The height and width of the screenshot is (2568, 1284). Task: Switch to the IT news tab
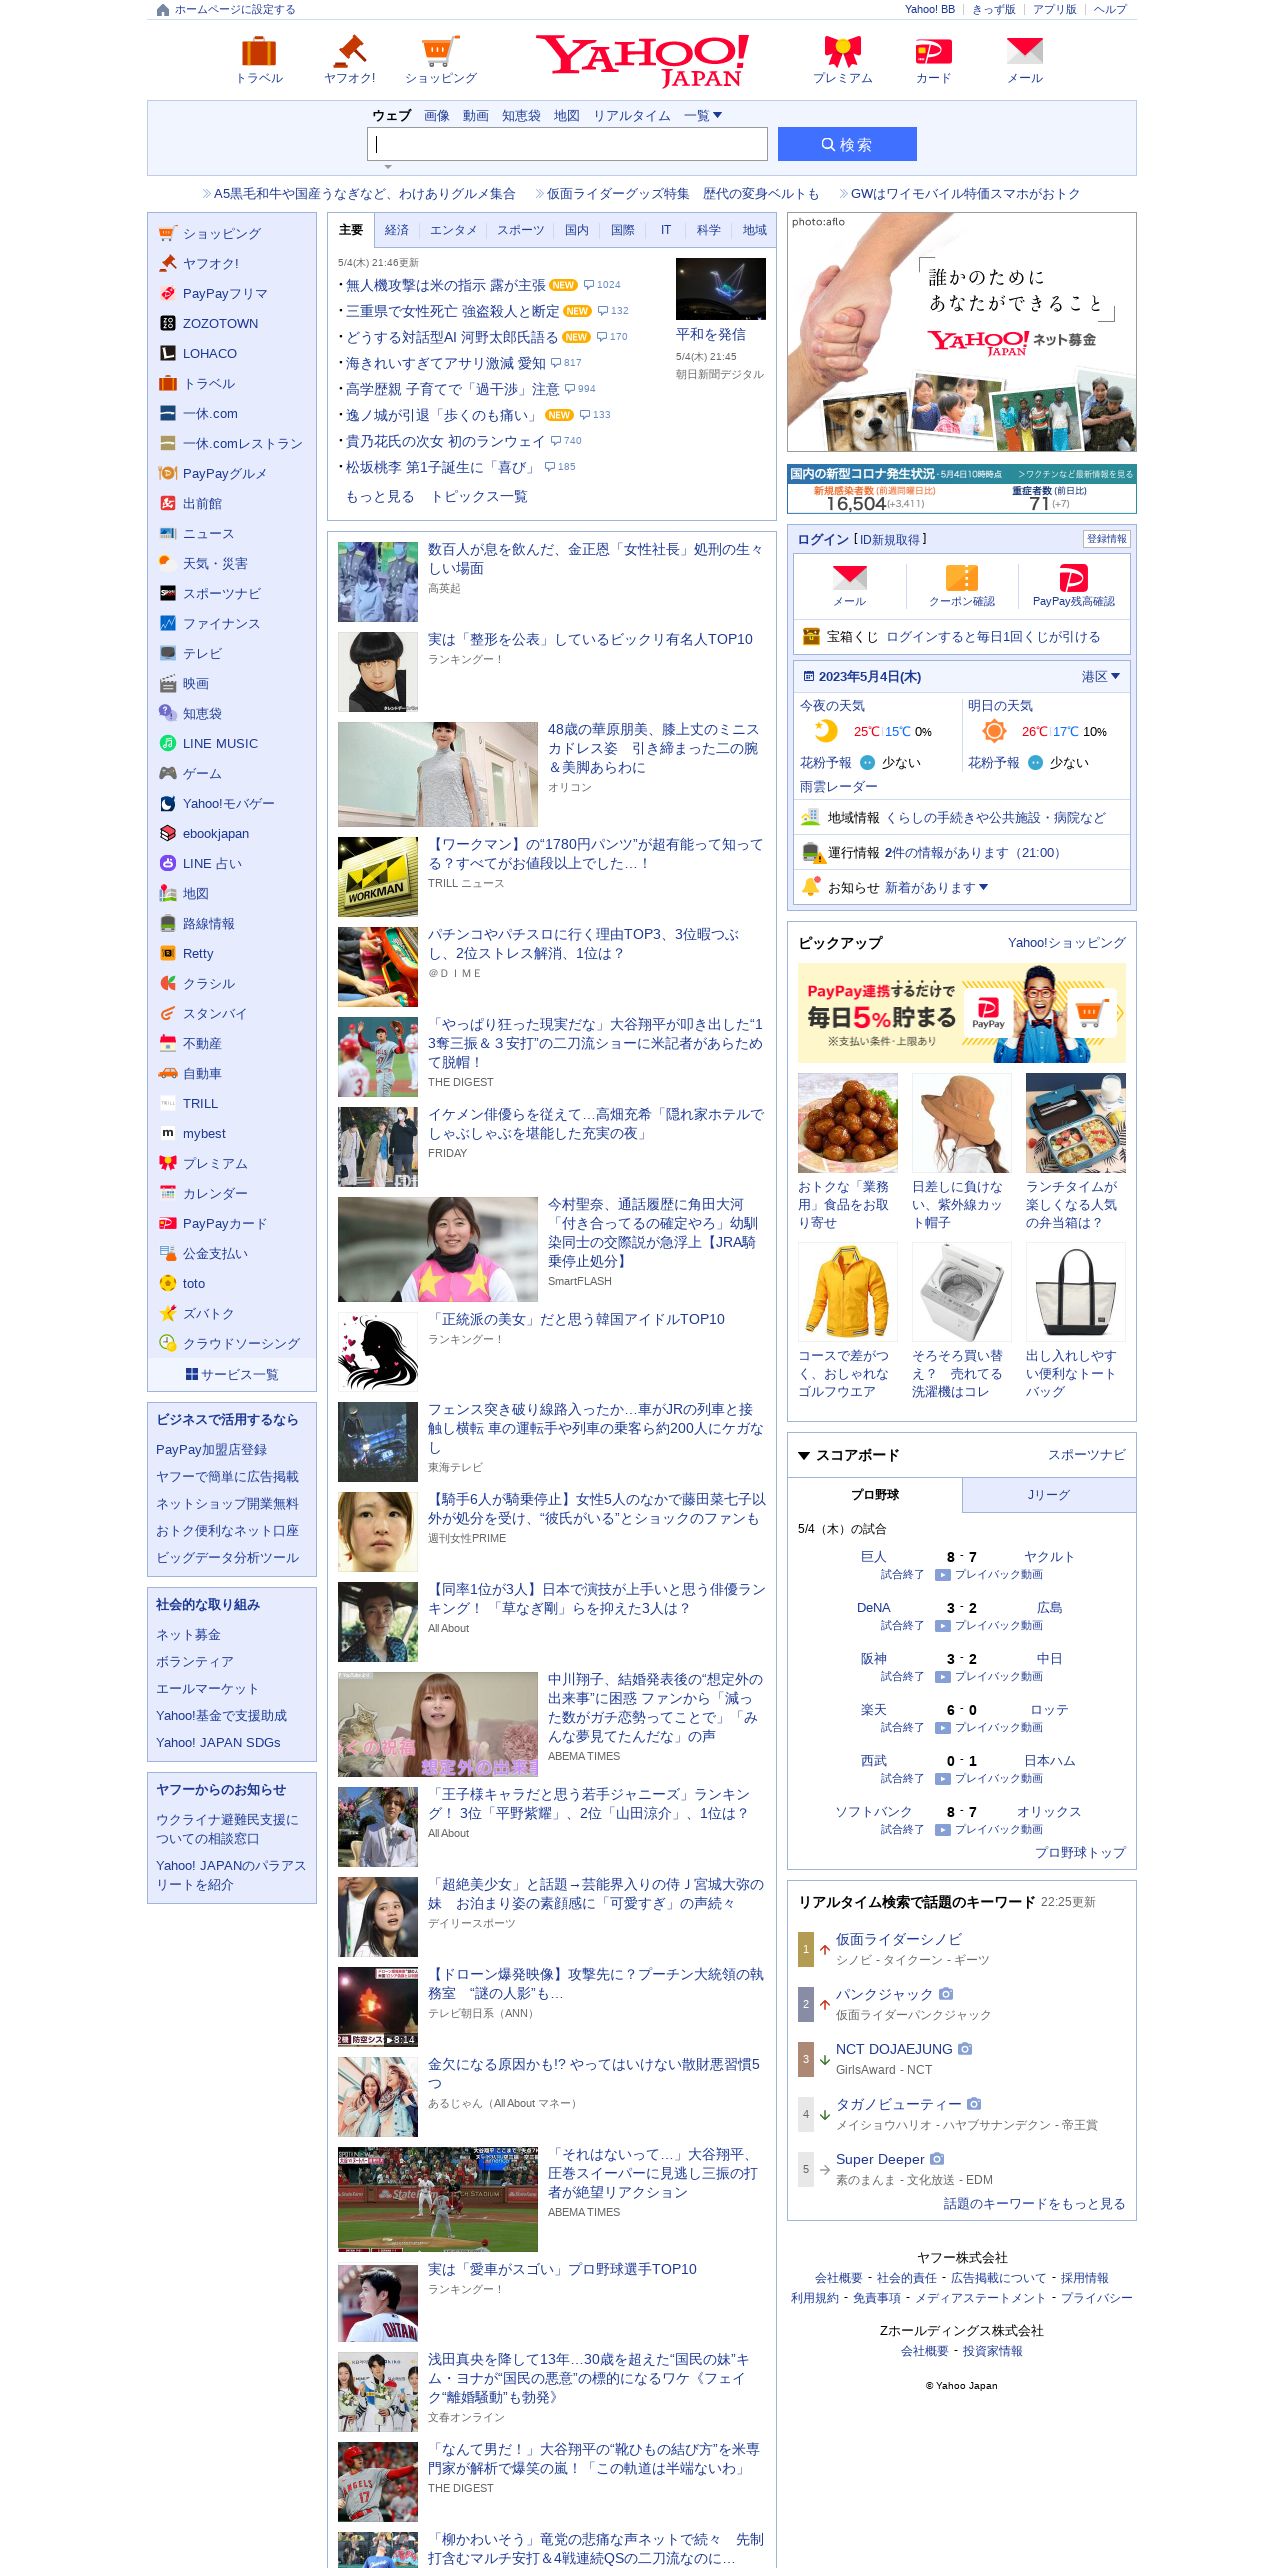[x=666, y=230]
